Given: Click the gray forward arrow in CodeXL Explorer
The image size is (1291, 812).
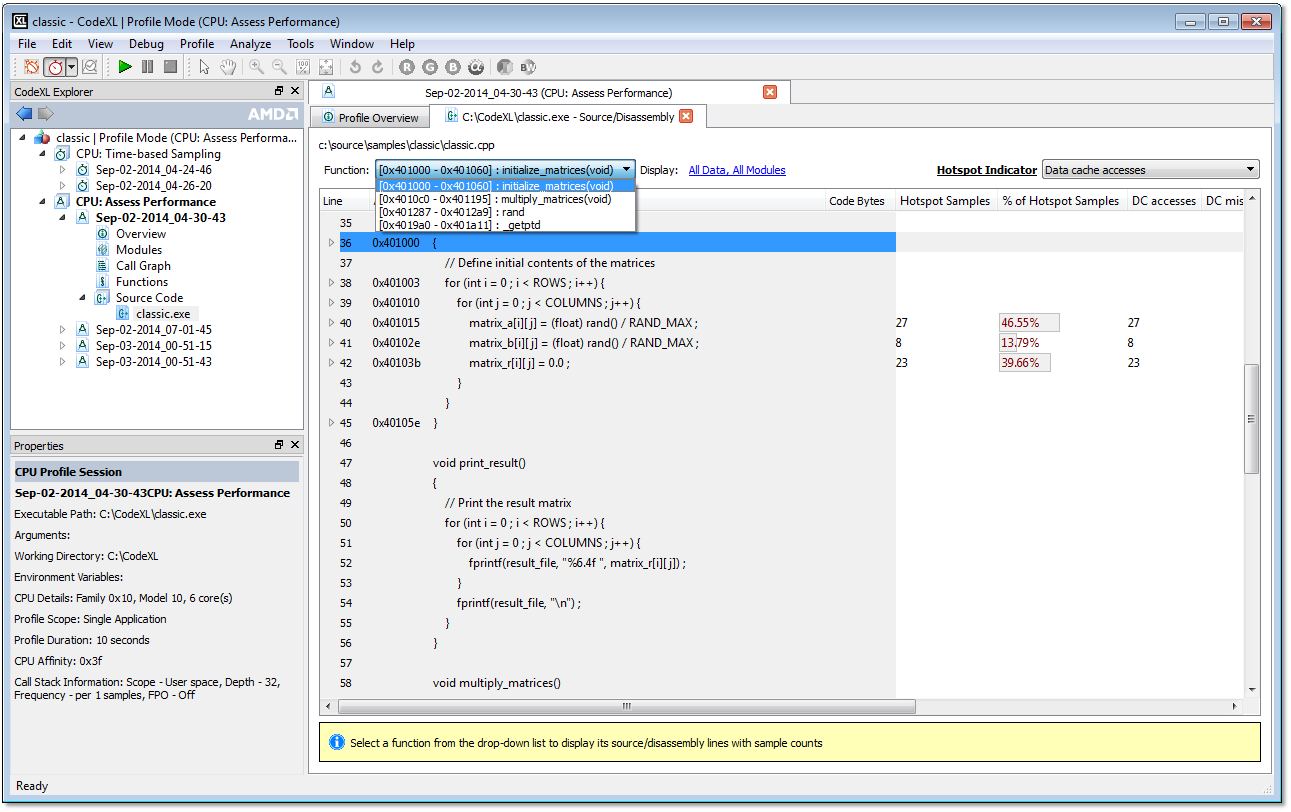Looking at the screenshot, I should (x=45, y=113).
